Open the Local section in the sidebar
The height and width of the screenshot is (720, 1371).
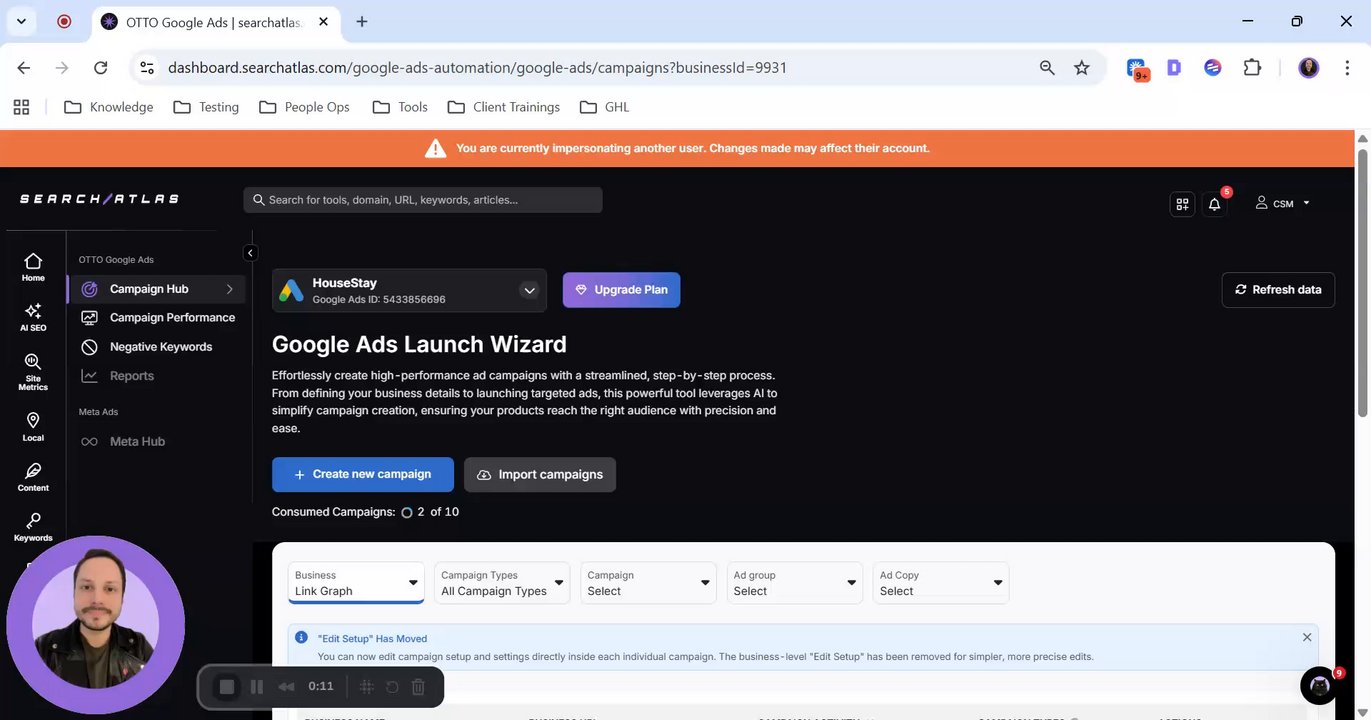click(33, 426)
